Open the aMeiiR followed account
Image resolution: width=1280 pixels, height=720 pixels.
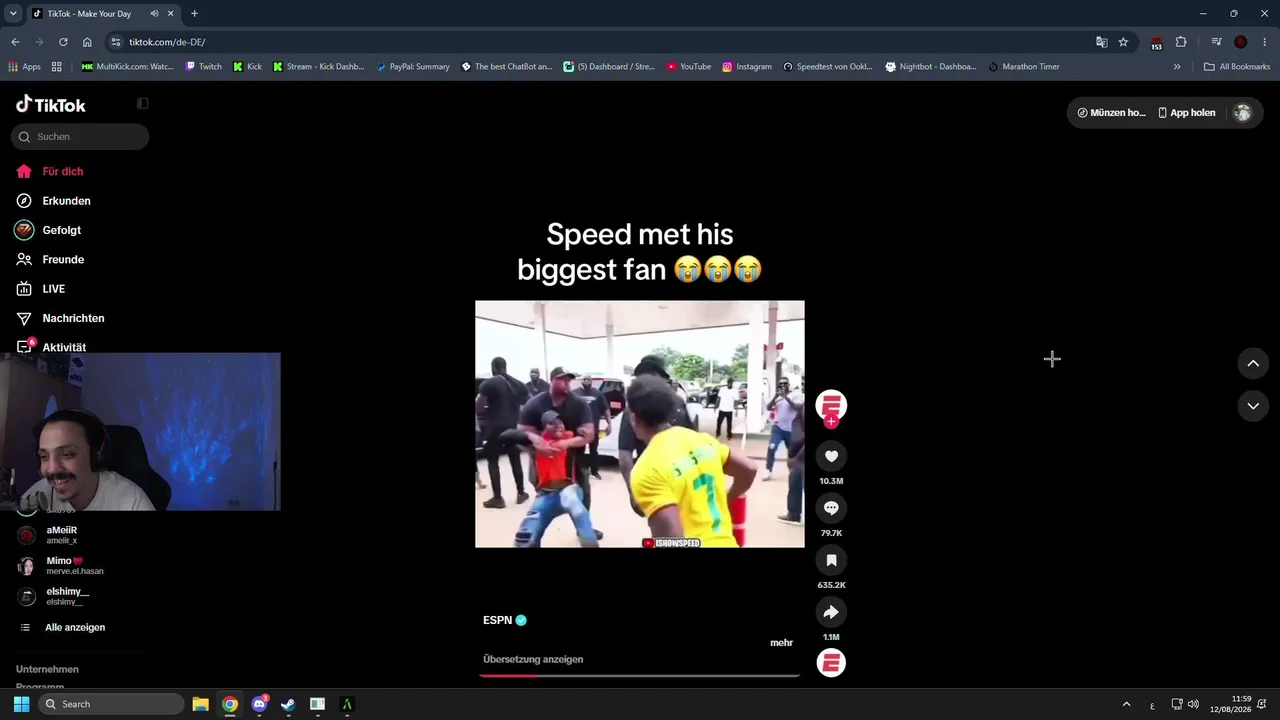click(62, 535)
